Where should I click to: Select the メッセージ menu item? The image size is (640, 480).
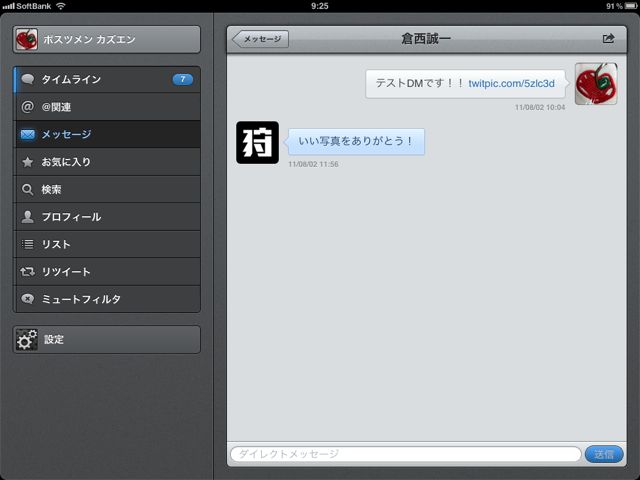[x=107, y=134]
